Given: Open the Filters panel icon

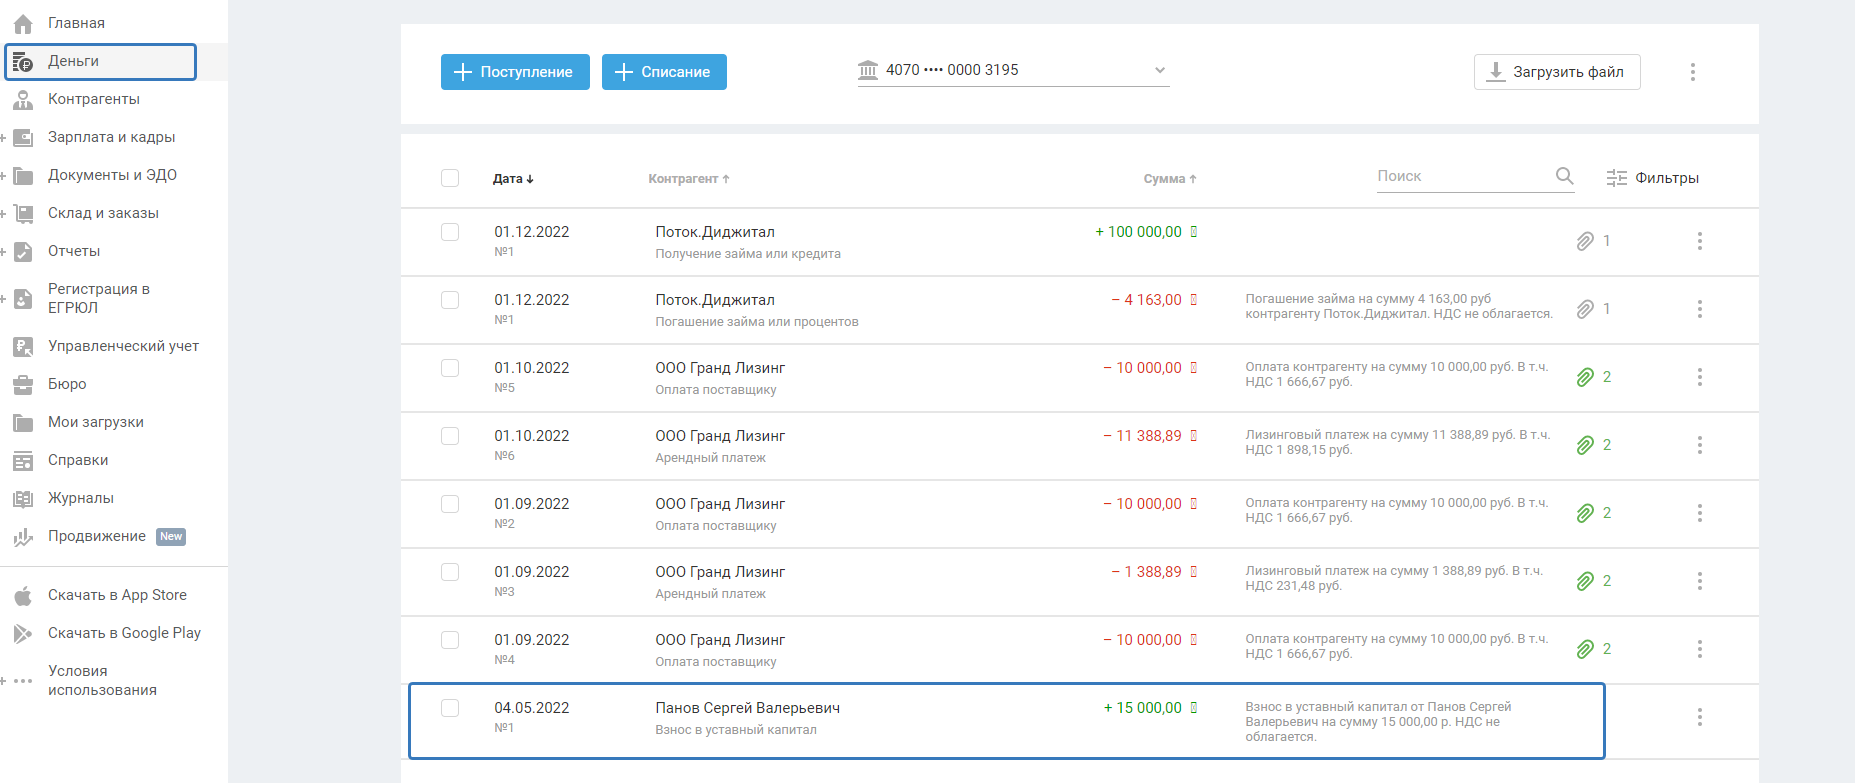Looking at the screenshot, I should [x=1616, y=178].
